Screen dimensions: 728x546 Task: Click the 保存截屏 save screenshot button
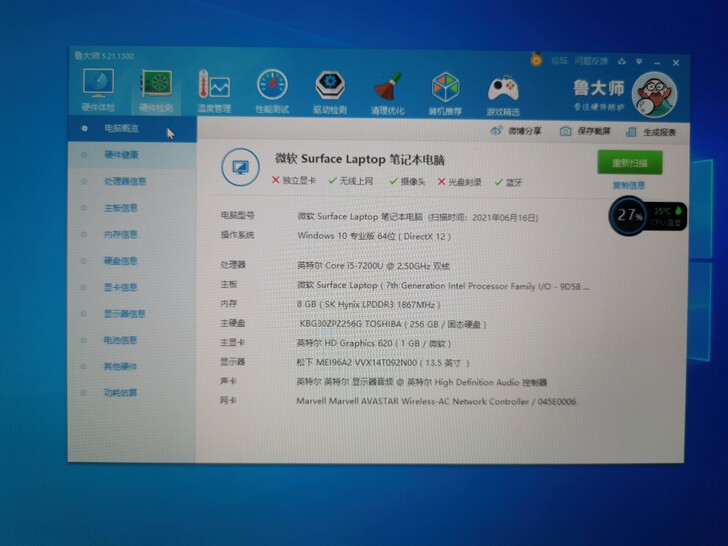coord(585,131)
